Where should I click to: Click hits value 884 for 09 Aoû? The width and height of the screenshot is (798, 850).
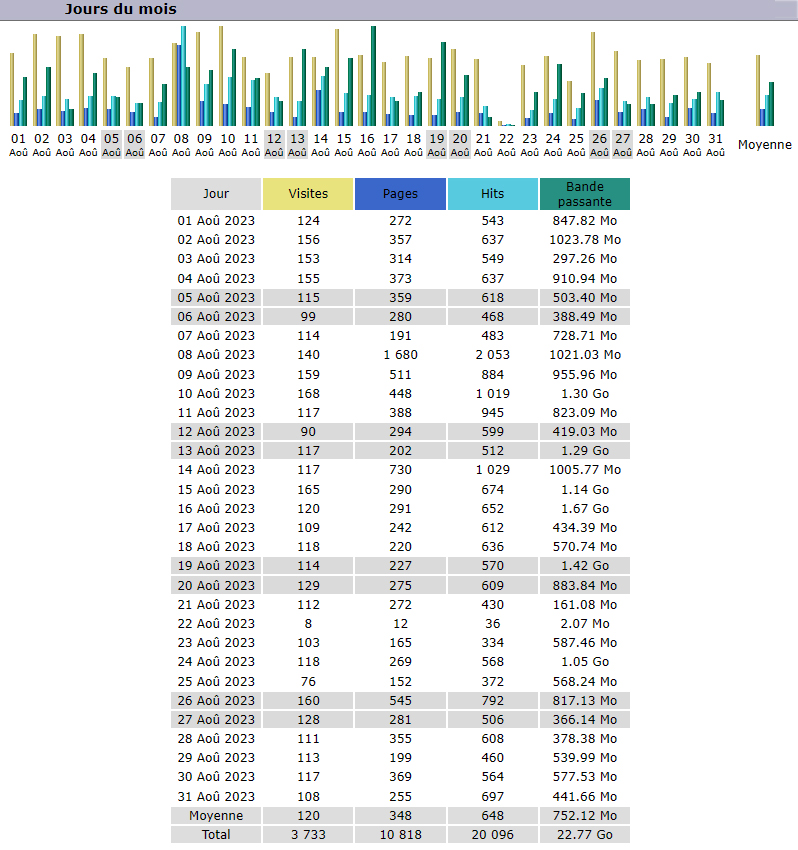point(492,375)
